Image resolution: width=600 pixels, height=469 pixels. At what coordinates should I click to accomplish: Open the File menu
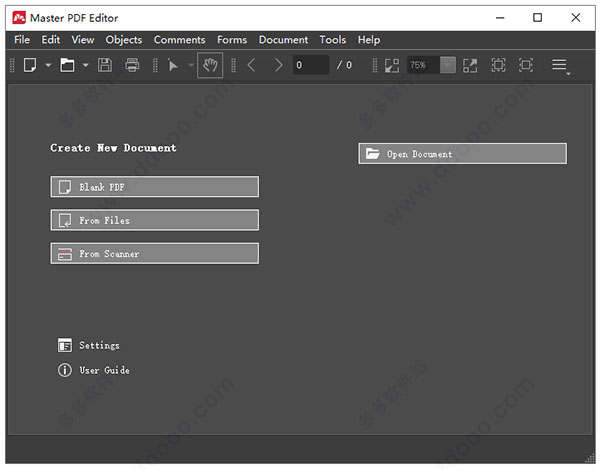(x=22, y=40)
